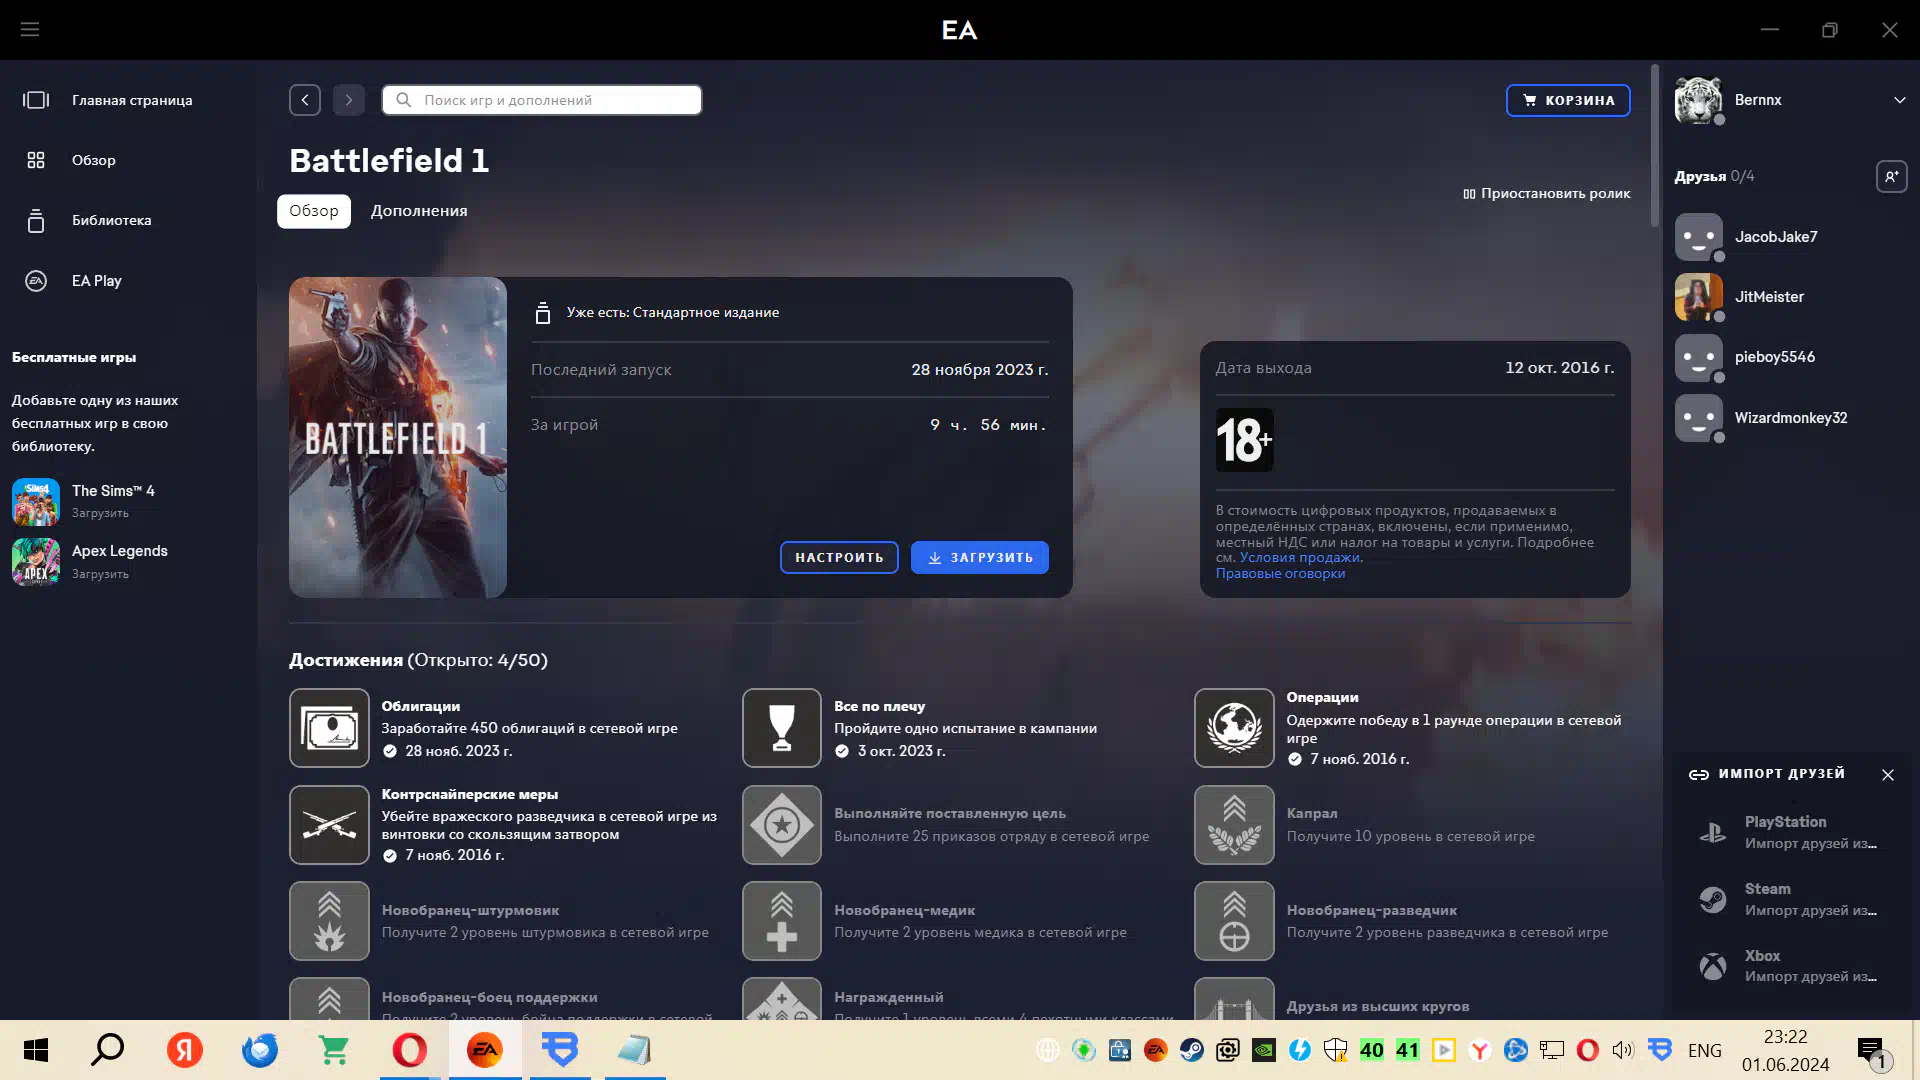Open the hamburger menu in title bar
The image size is (1920, 1080).
tap(30, 30)
